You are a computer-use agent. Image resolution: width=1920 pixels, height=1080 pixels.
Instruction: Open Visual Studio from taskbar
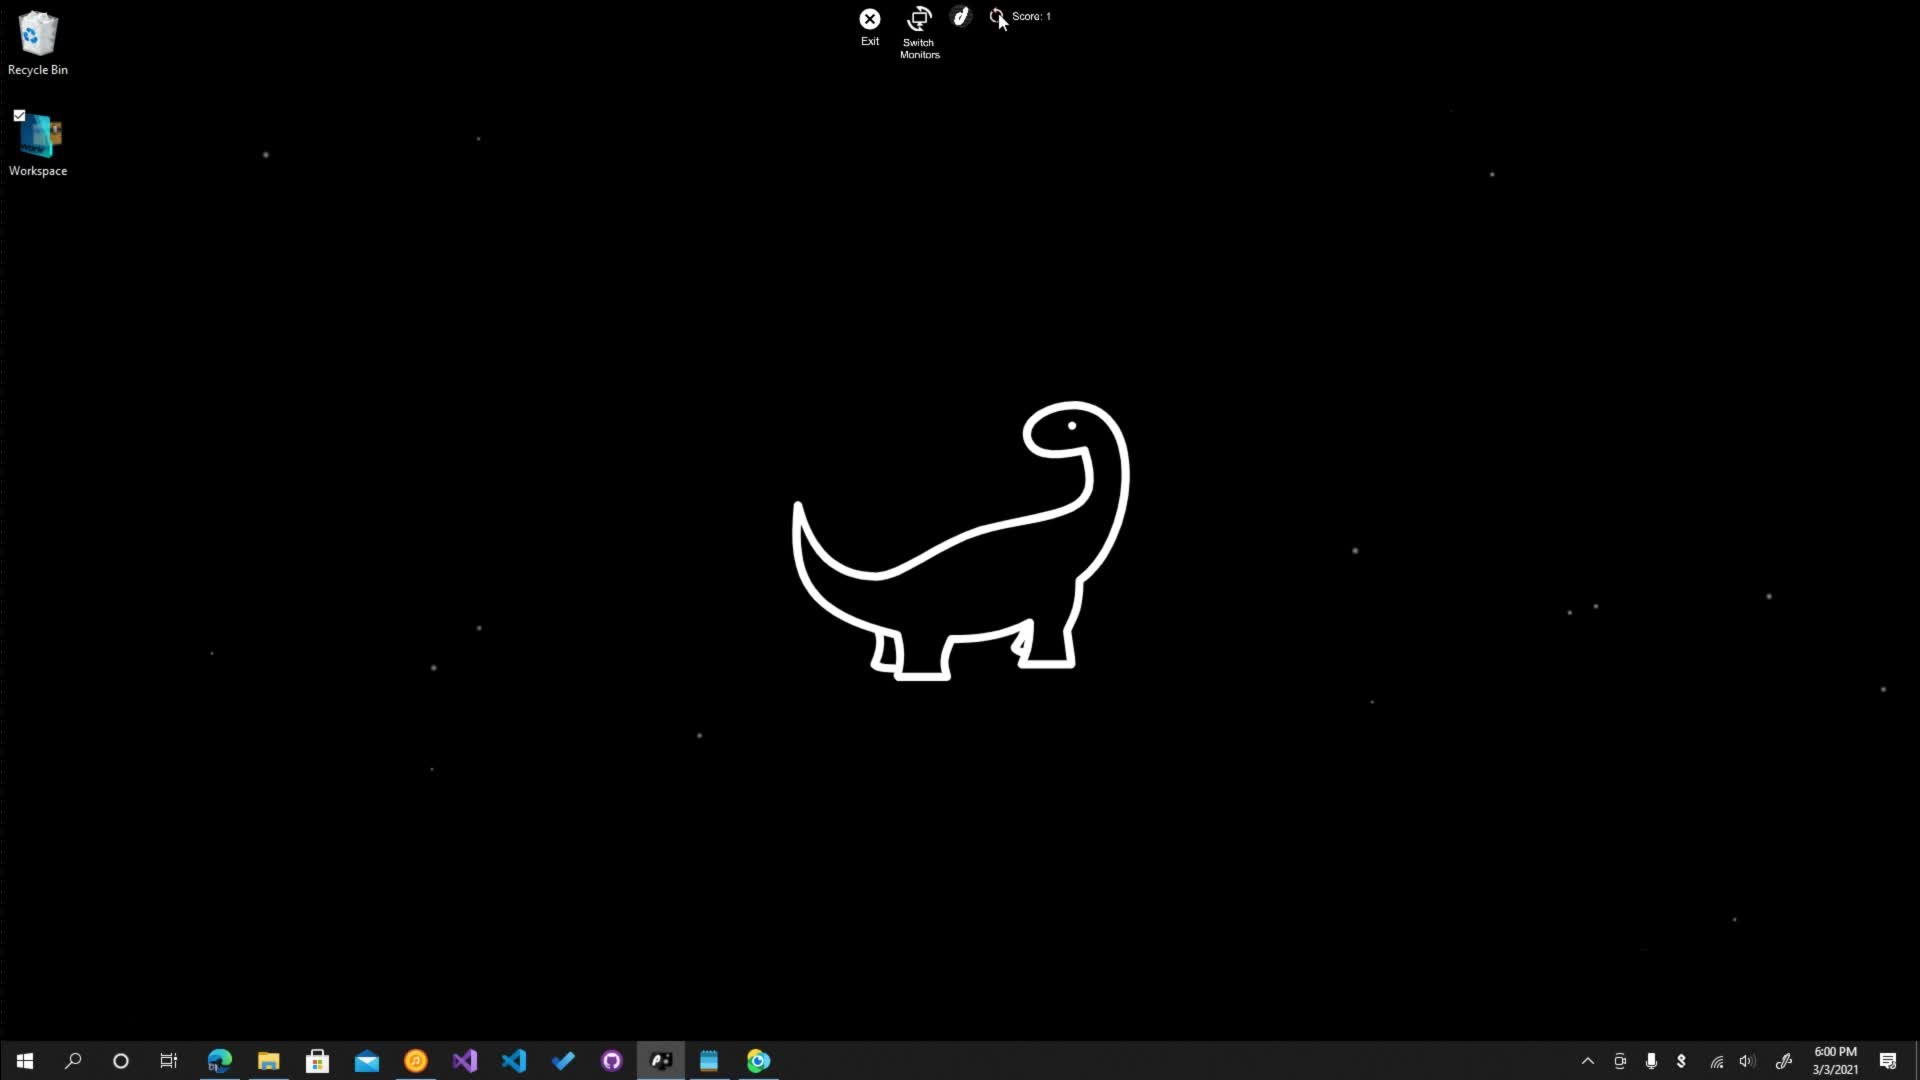pos(465,1061)
